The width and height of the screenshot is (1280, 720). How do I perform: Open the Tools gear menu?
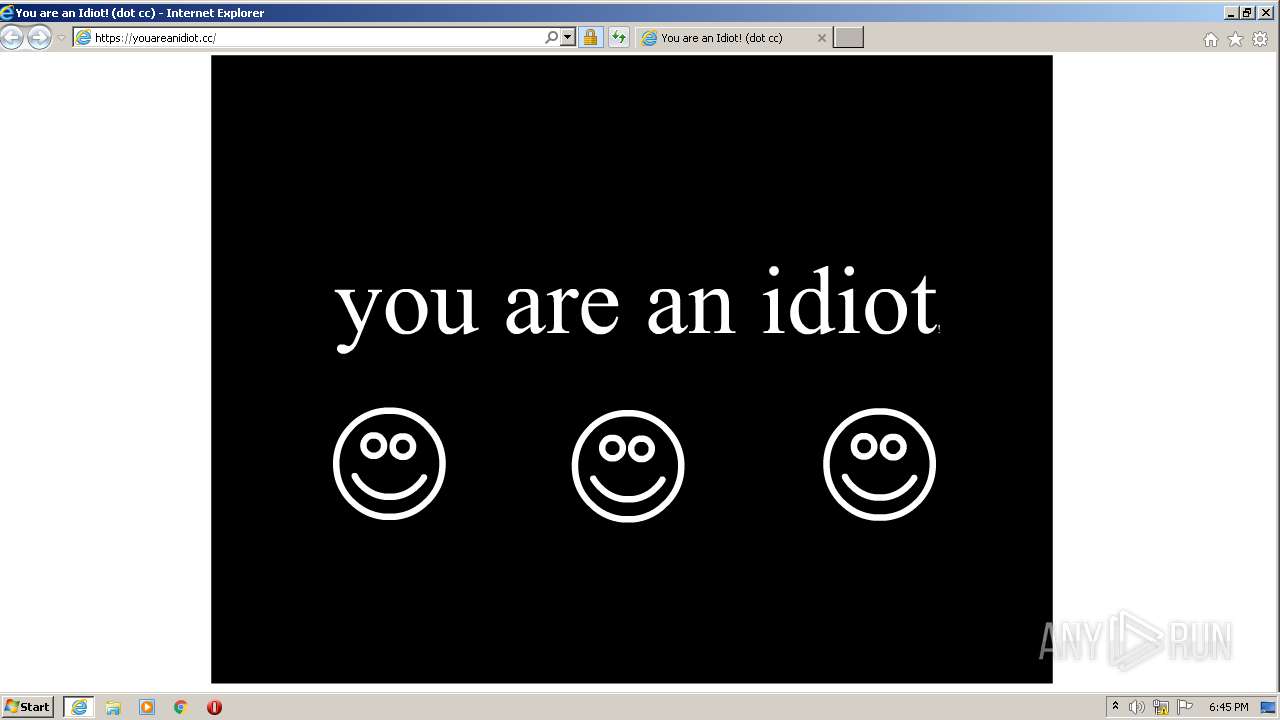tap(1260, 39)
